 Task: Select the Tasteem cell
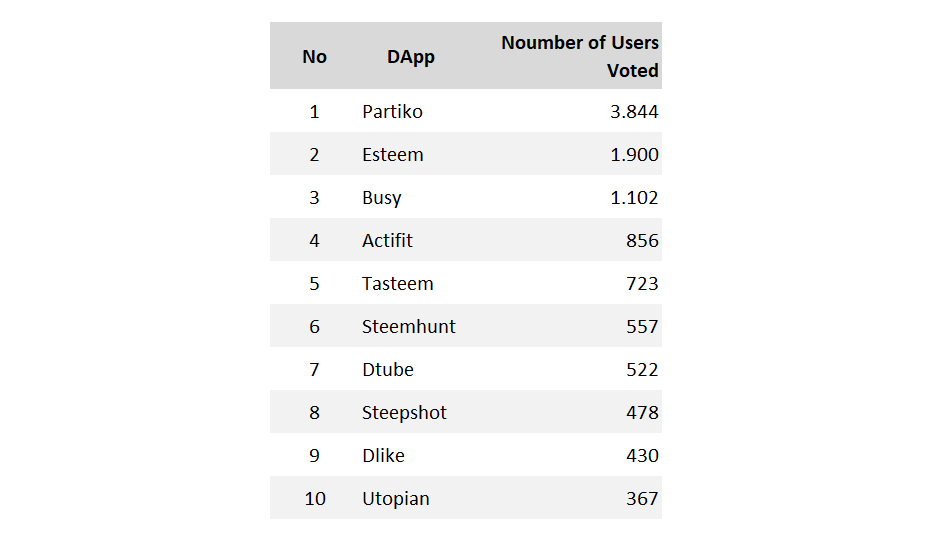point(398,284)
